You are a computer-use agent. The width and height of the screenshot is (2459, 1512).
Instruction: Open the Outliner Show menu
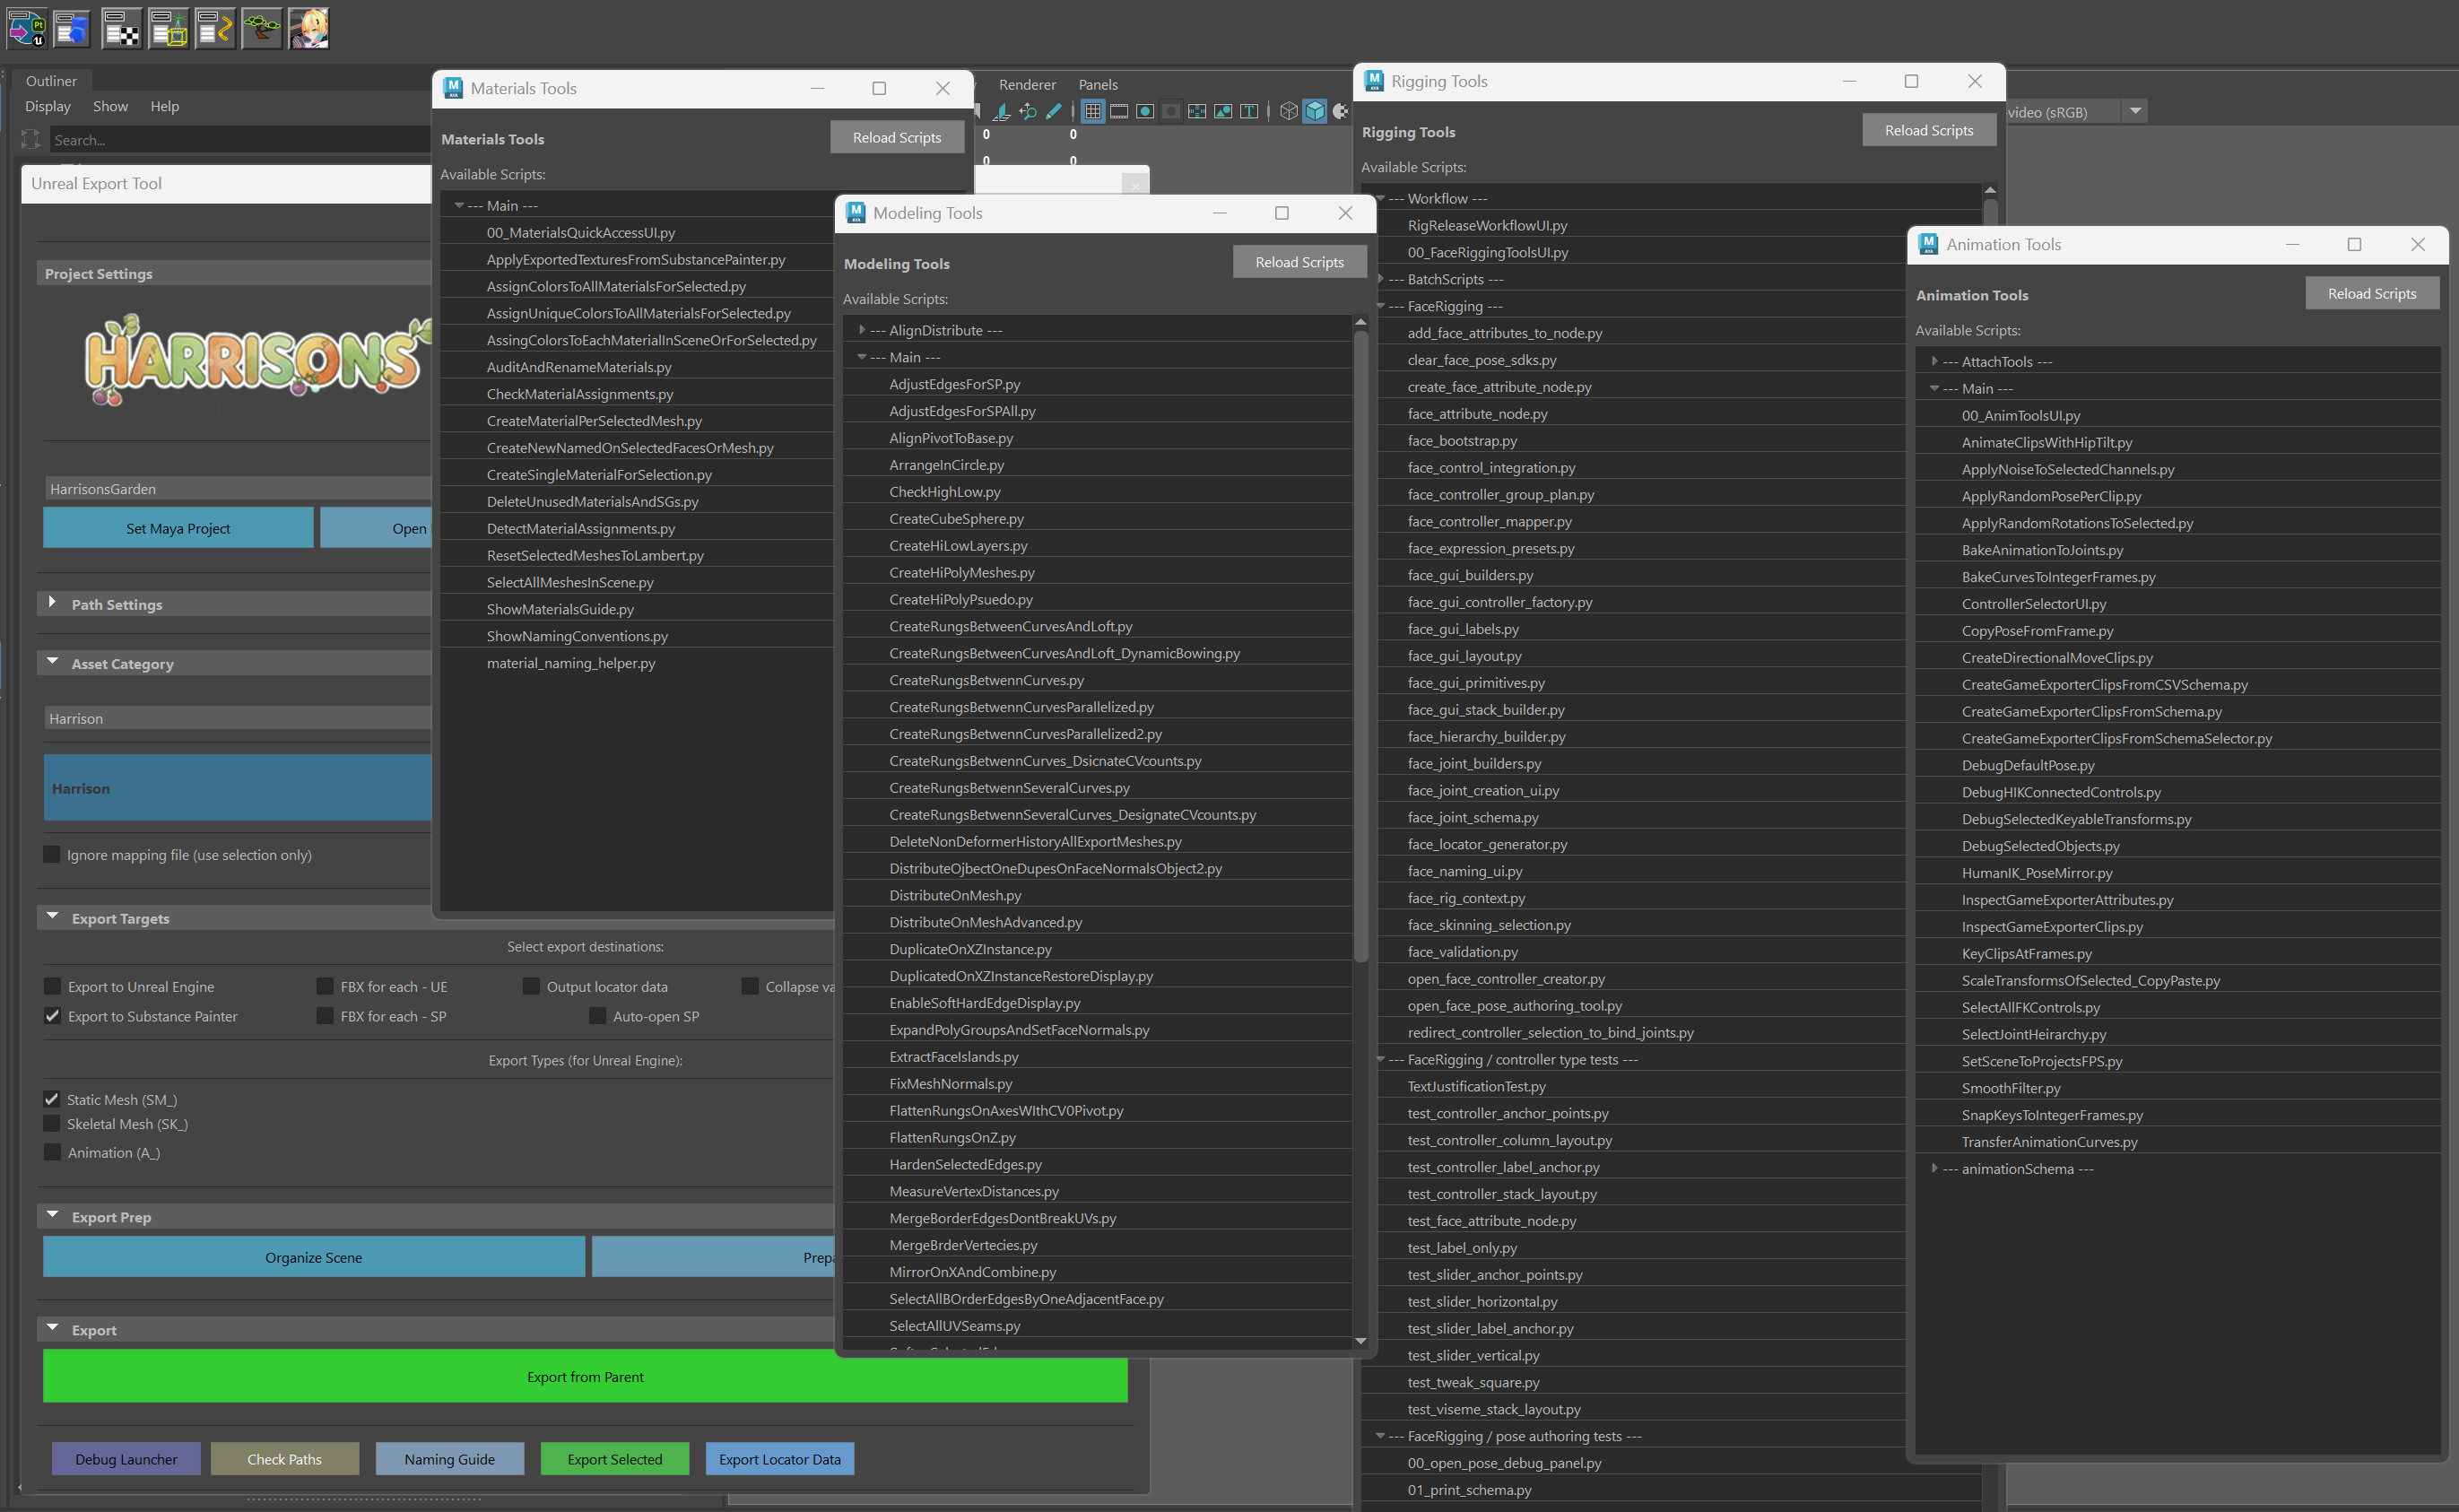point(110,106)
